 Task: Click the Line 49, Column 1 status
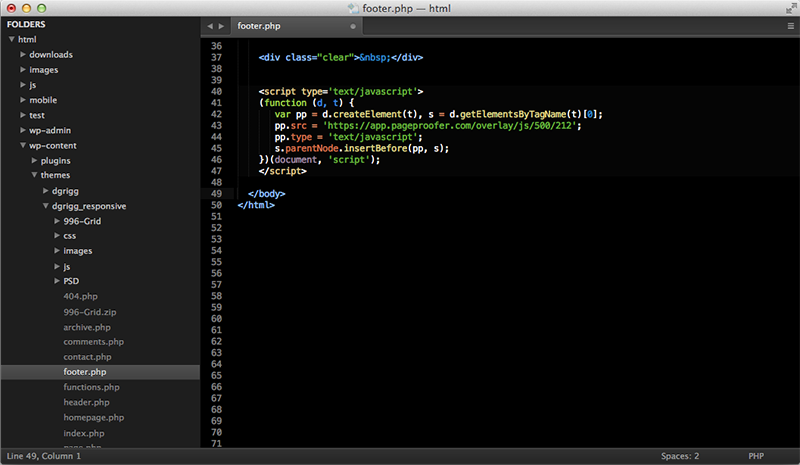(44, 456)
